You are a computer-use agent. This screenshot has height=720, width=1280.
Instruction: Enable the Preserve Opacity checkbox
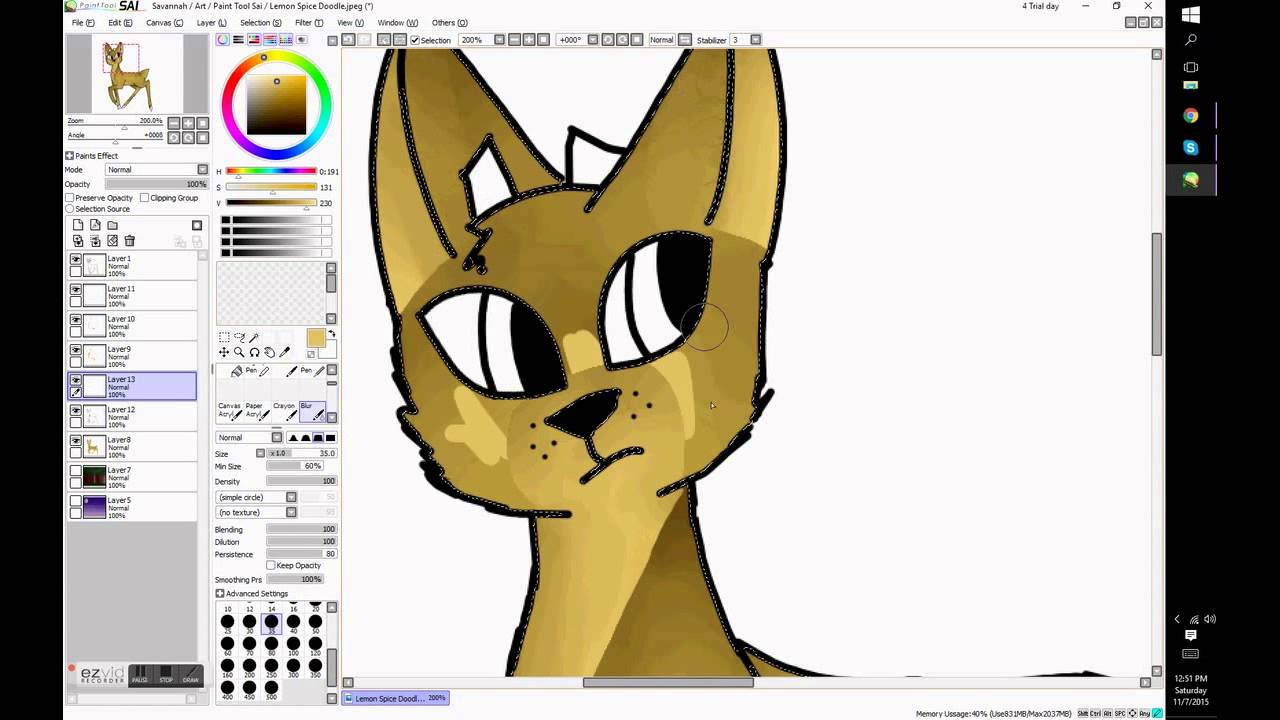pyautogui.click(x=70, y=198)
